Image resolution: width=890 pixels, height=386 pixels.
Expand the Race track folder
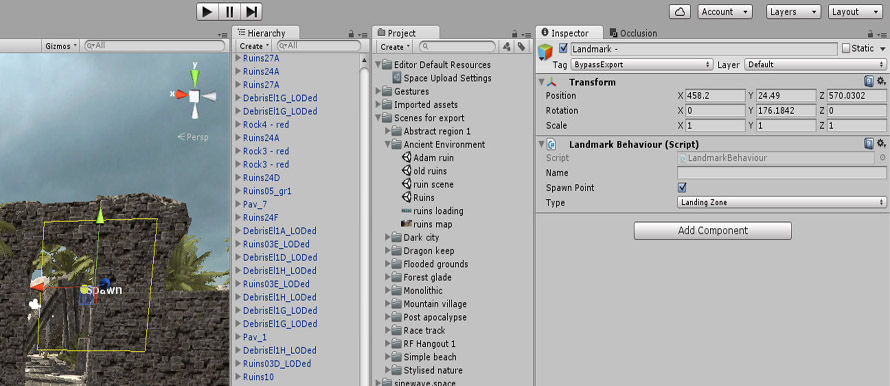(x=388, y=330)
